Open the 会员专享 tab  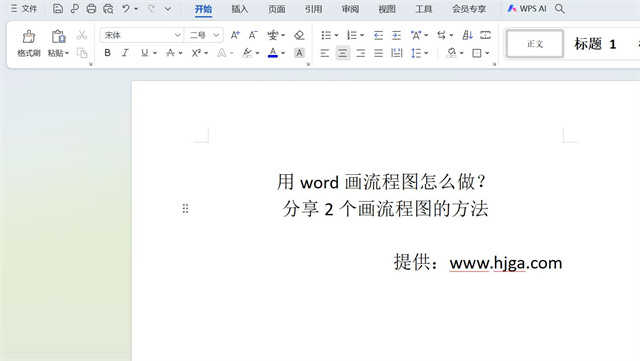tap(469, 9)
